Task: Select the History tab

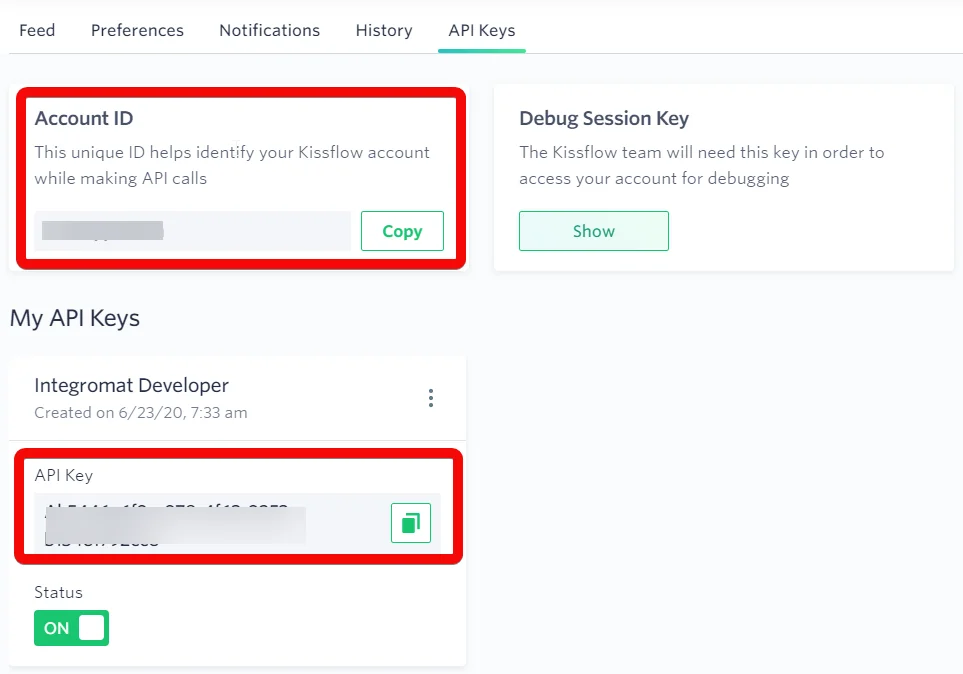Action: 384,30
